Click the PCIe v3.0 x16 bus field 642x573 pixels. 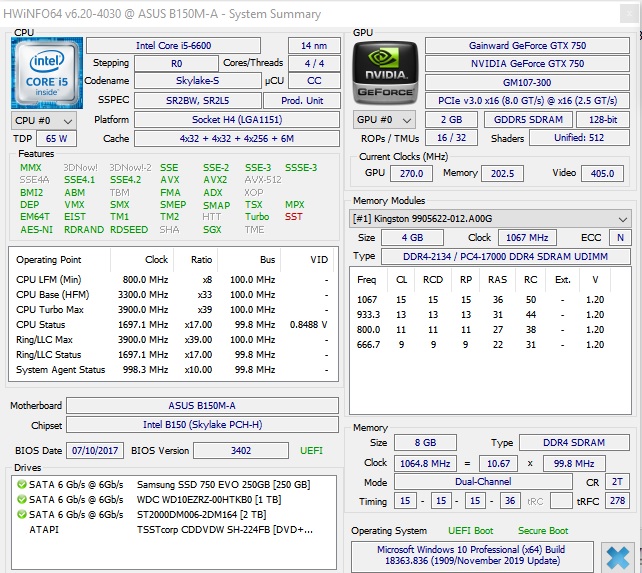pyautogui.click(x=527, y=101)
